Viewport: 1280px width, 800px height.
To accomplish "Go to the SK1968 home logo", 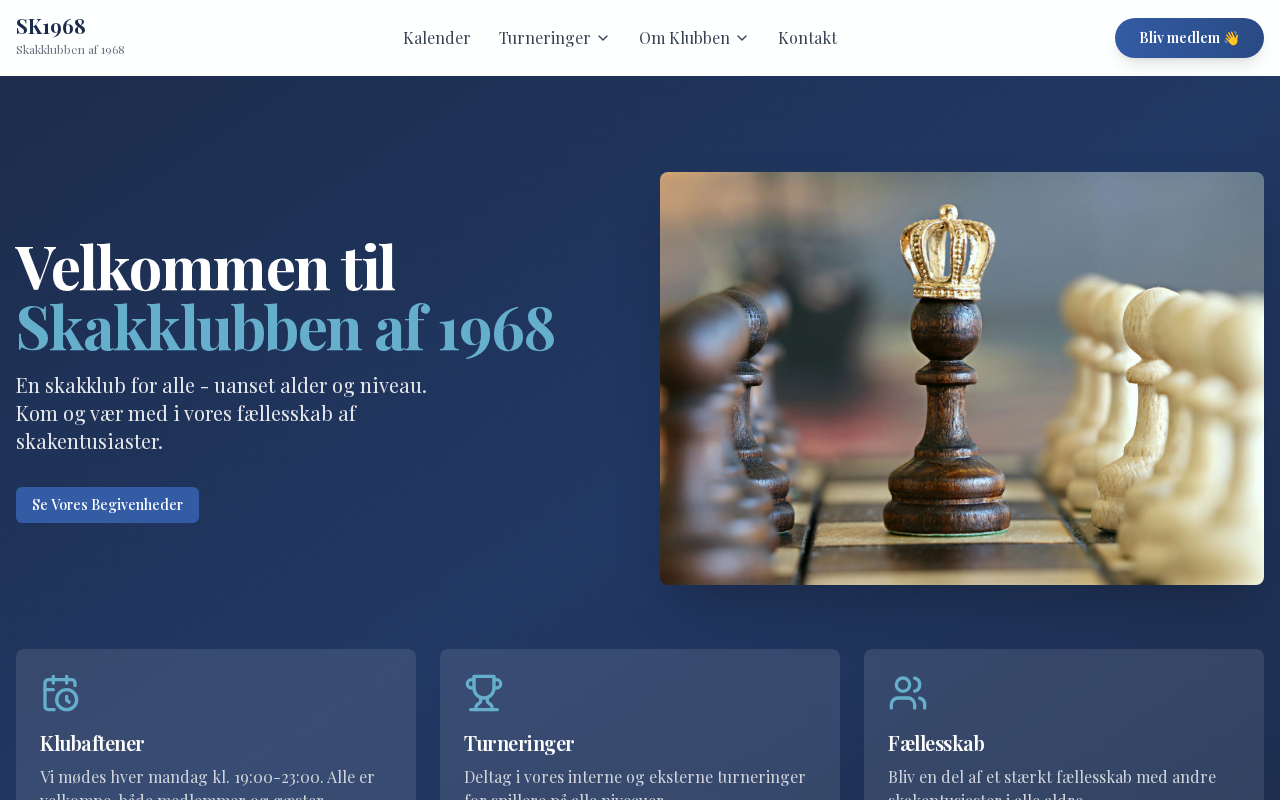I will (x=51, y=26).
